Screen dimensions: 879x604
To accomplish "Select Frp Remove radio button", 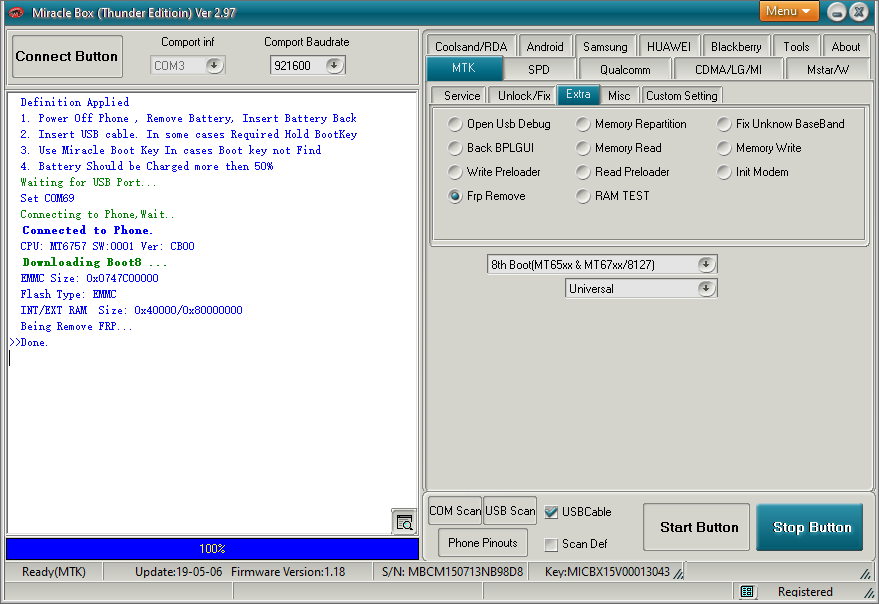I will 455,196.
